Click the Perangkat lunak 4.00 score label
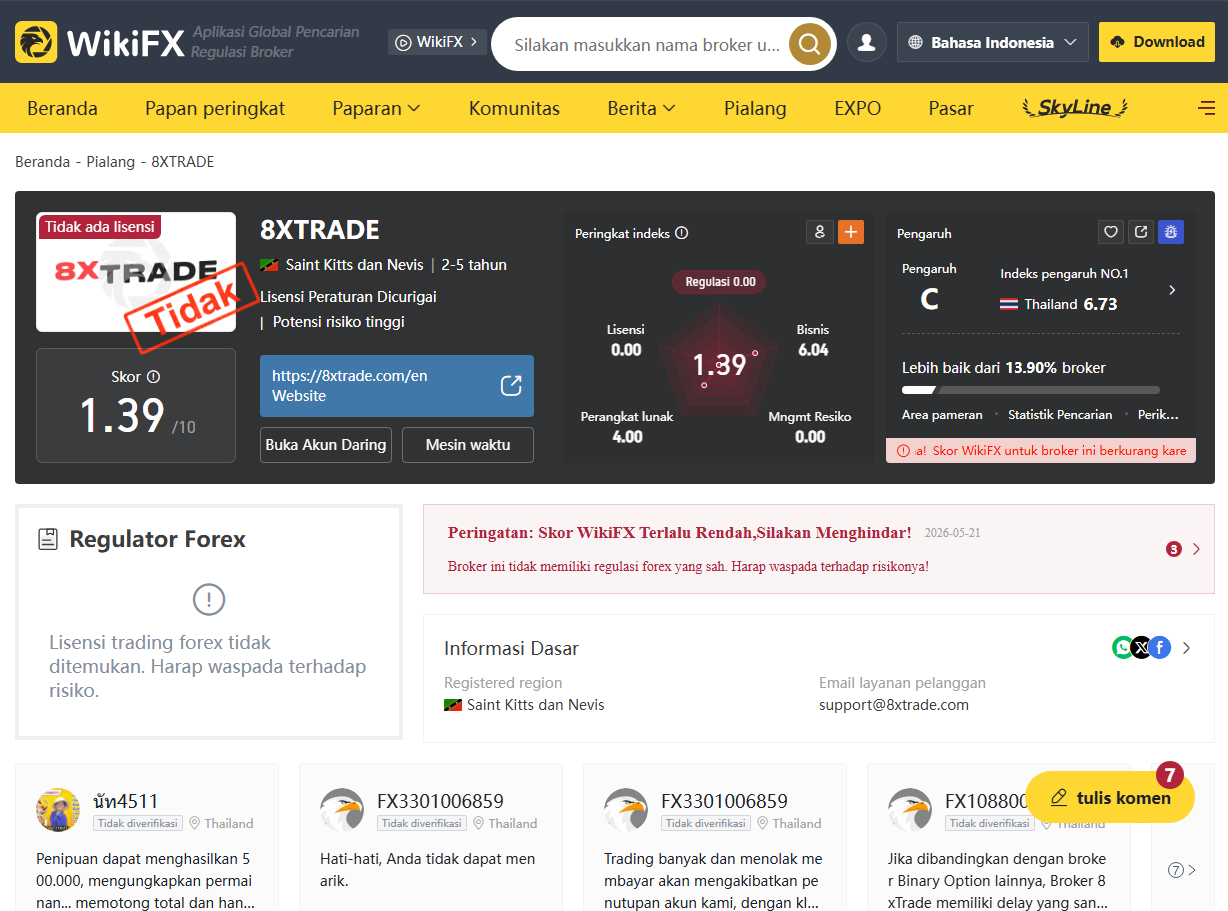This screenshot has width=1228, height=911. pos(627,427)
